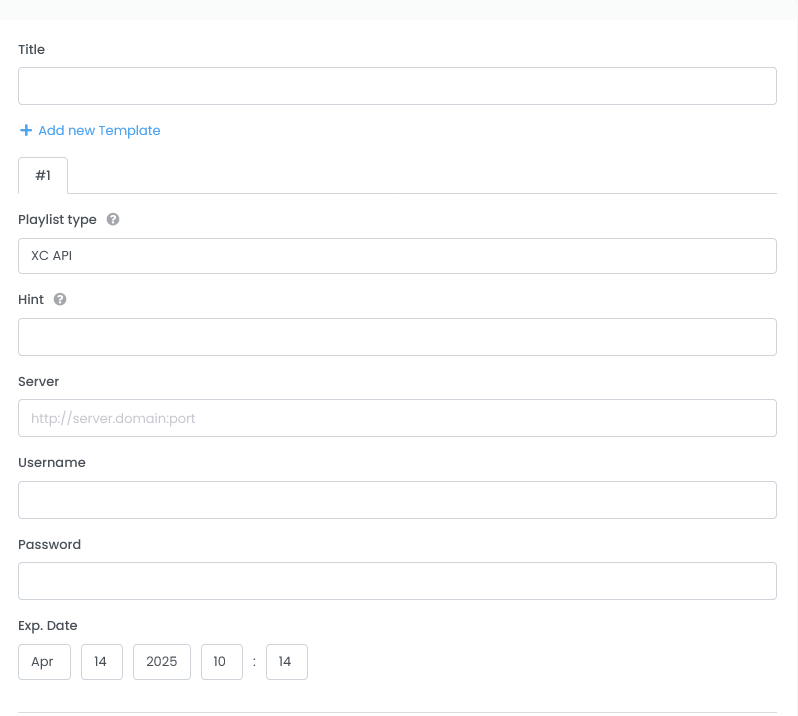The height and width of the screenshot is (716, 798).
Task: Click the Add new Template link text
Action: (x=99, y=131)
